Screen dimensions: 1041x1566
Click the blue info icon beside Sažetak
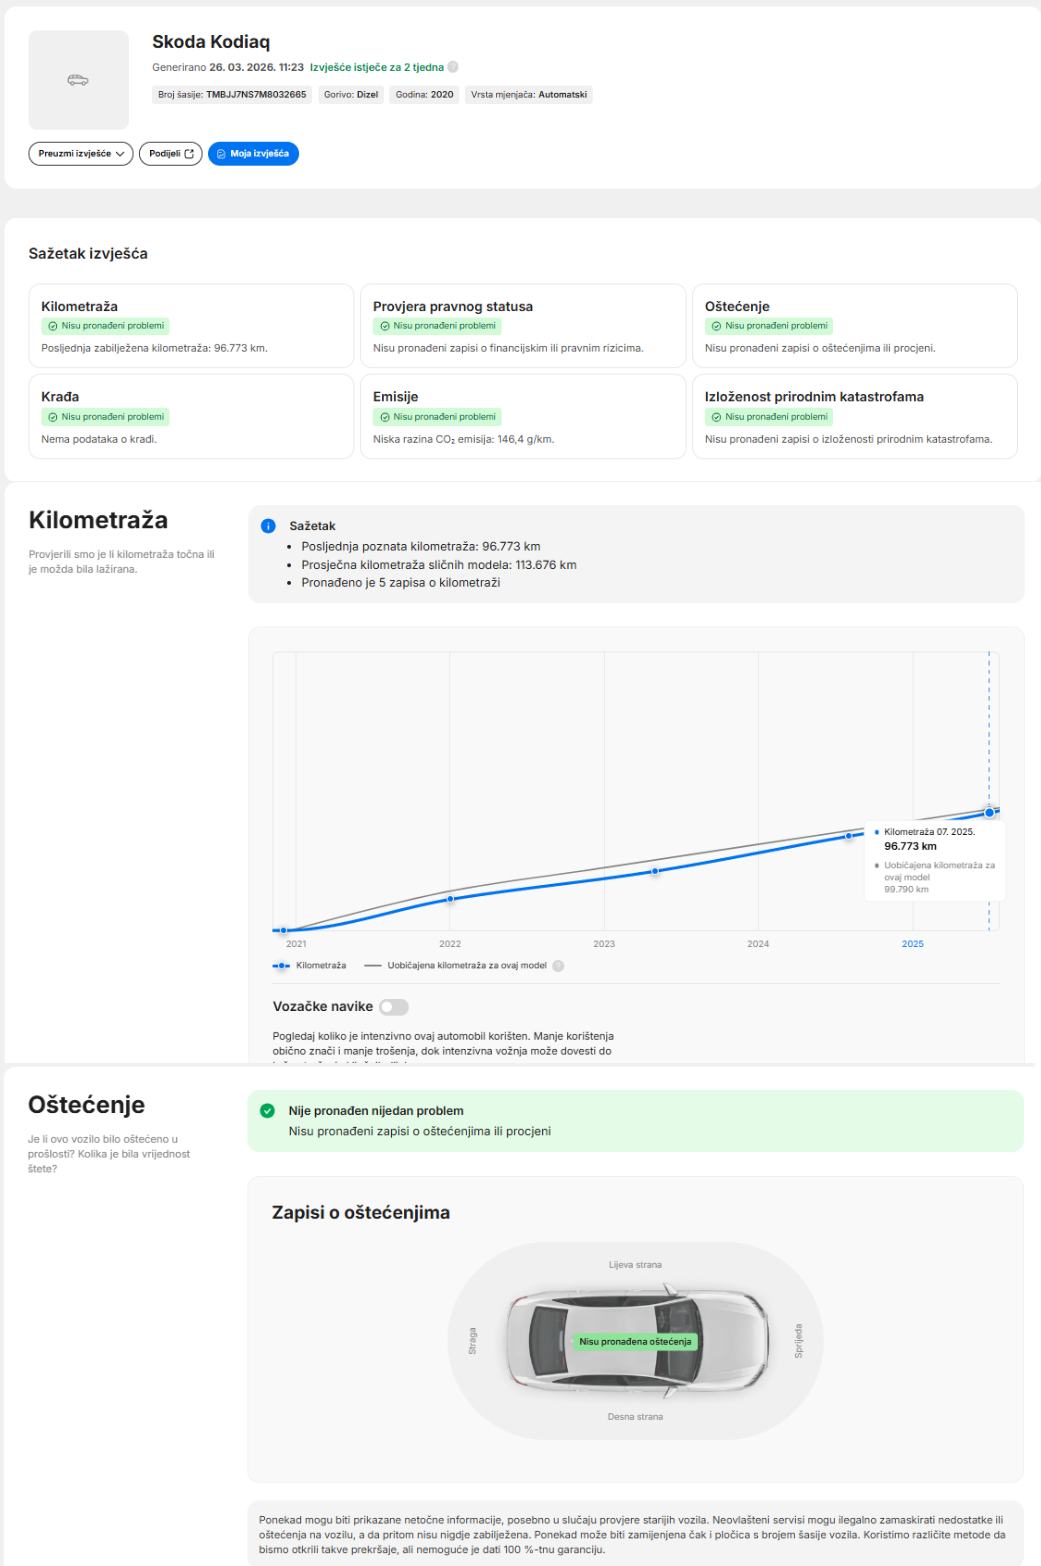[268, 525]
